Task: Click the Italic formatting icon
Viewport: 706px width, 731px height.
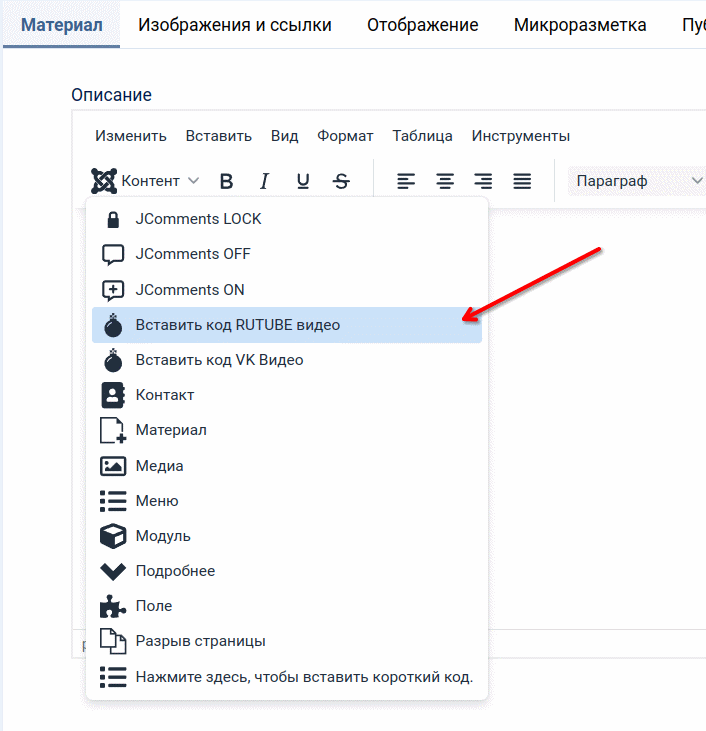Action: (264, 181)
